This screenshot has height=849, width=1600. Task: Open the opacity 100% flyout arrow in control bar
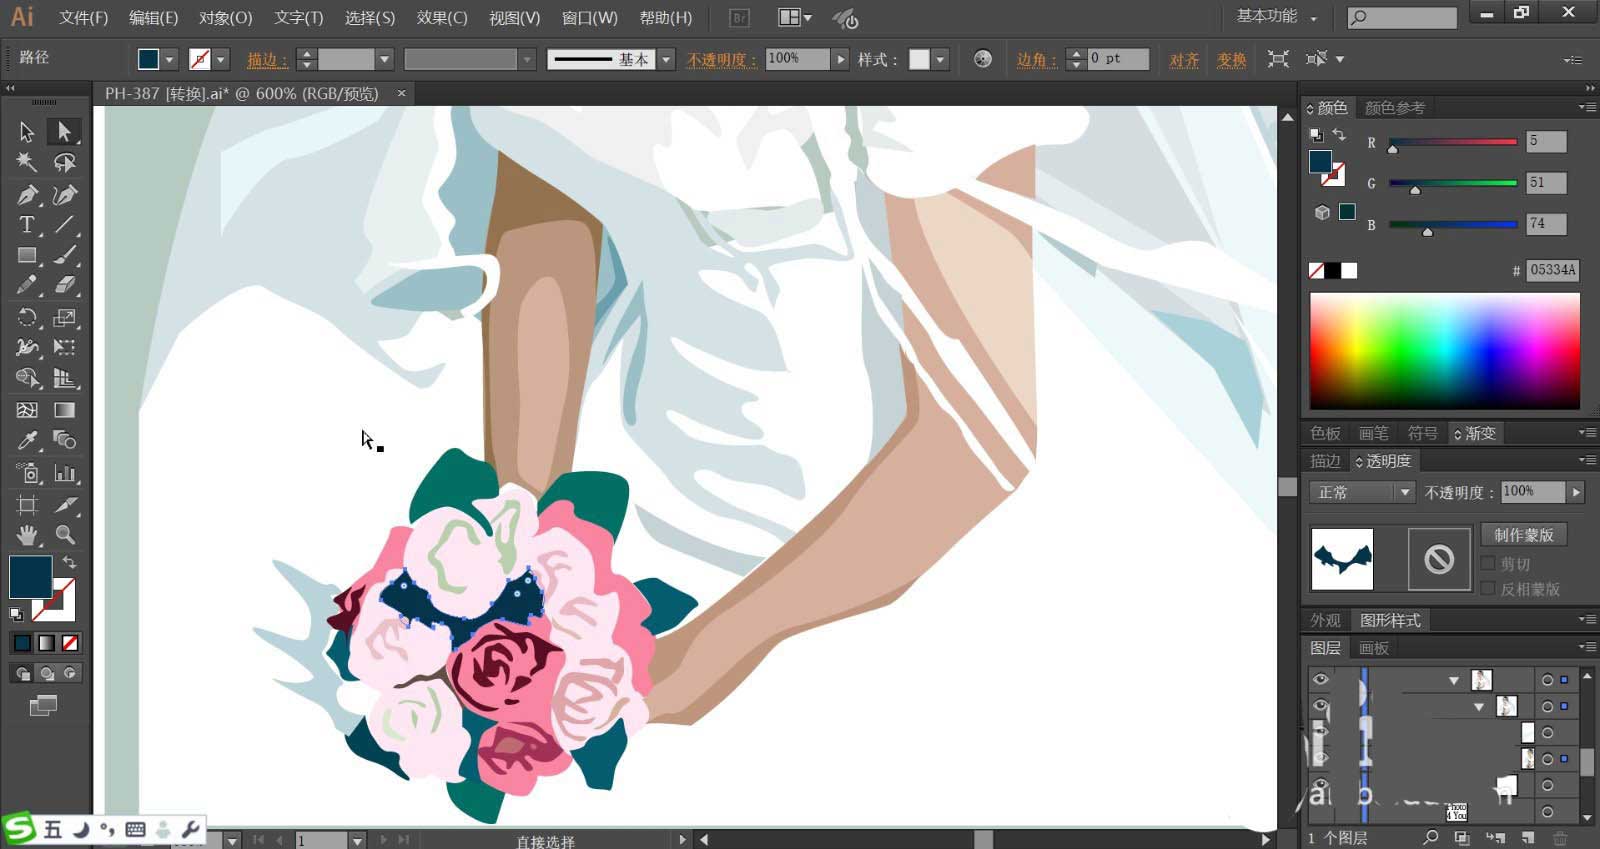tap(841, 60)
